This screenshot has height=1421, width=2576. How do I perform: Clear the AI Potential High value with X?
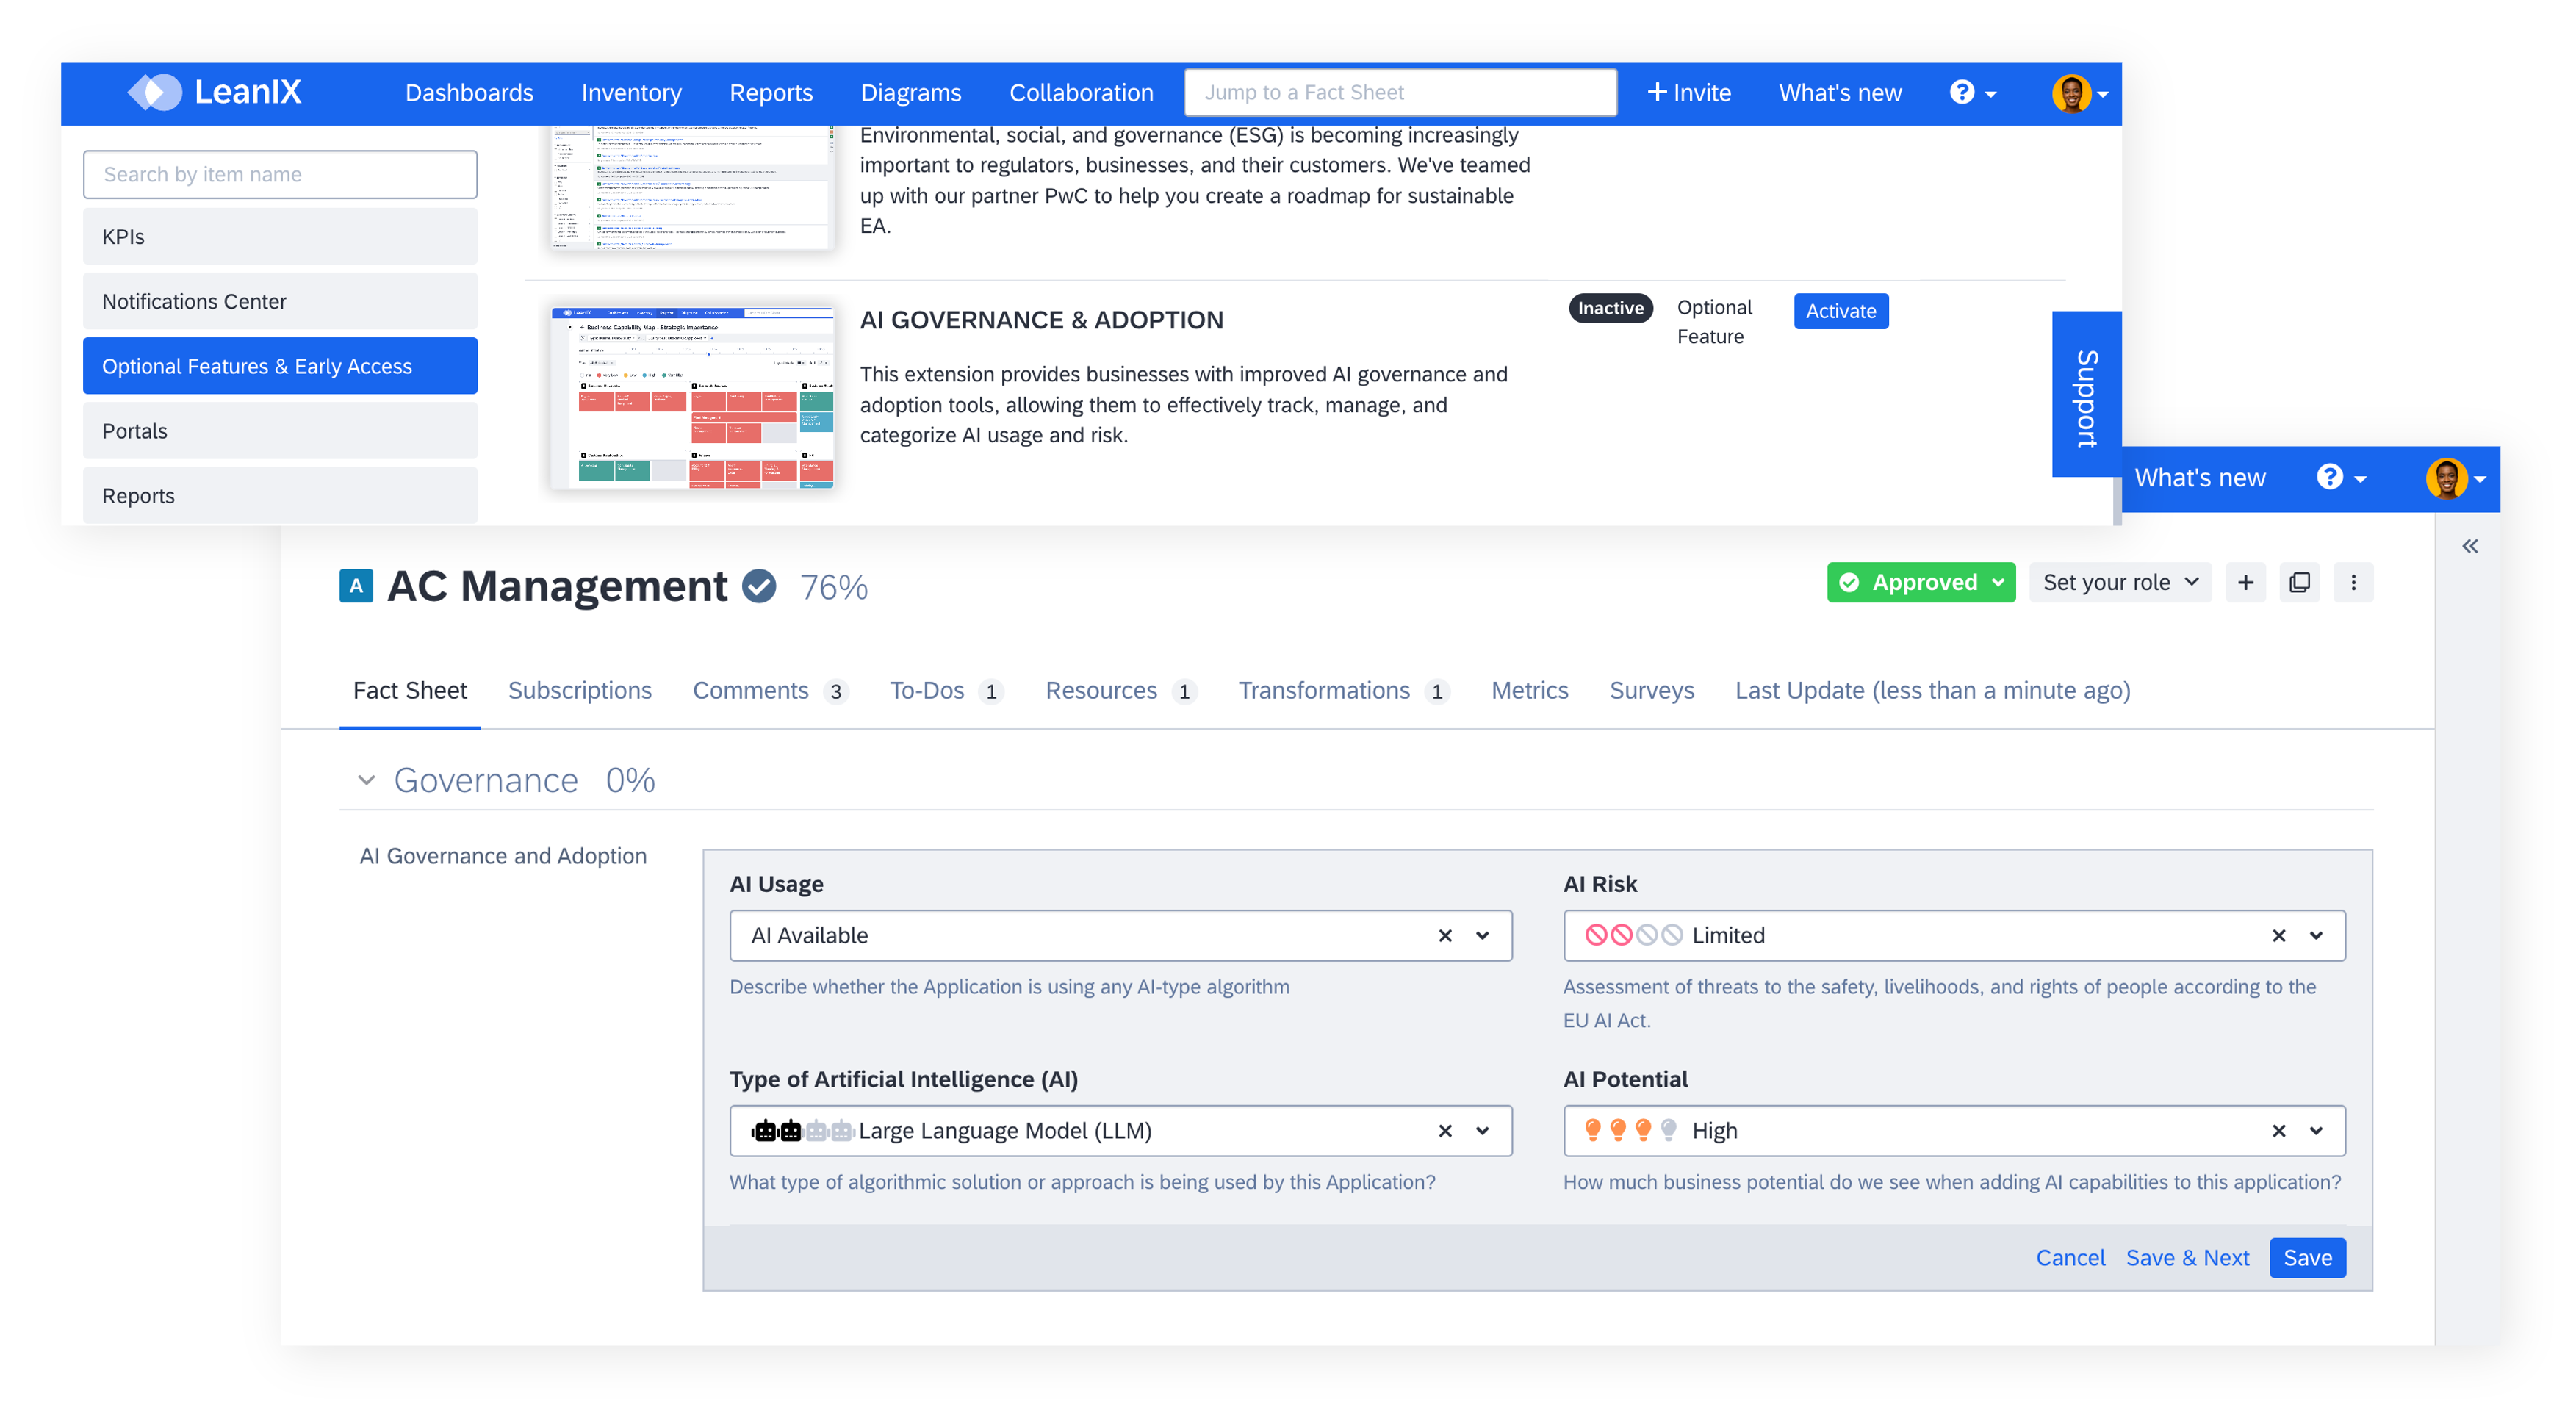tap(2278, 1130)
